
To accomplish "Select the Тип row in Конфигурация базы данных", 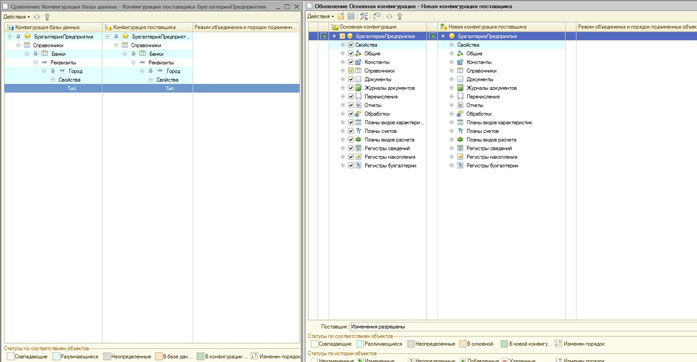I will click(53, 88).
